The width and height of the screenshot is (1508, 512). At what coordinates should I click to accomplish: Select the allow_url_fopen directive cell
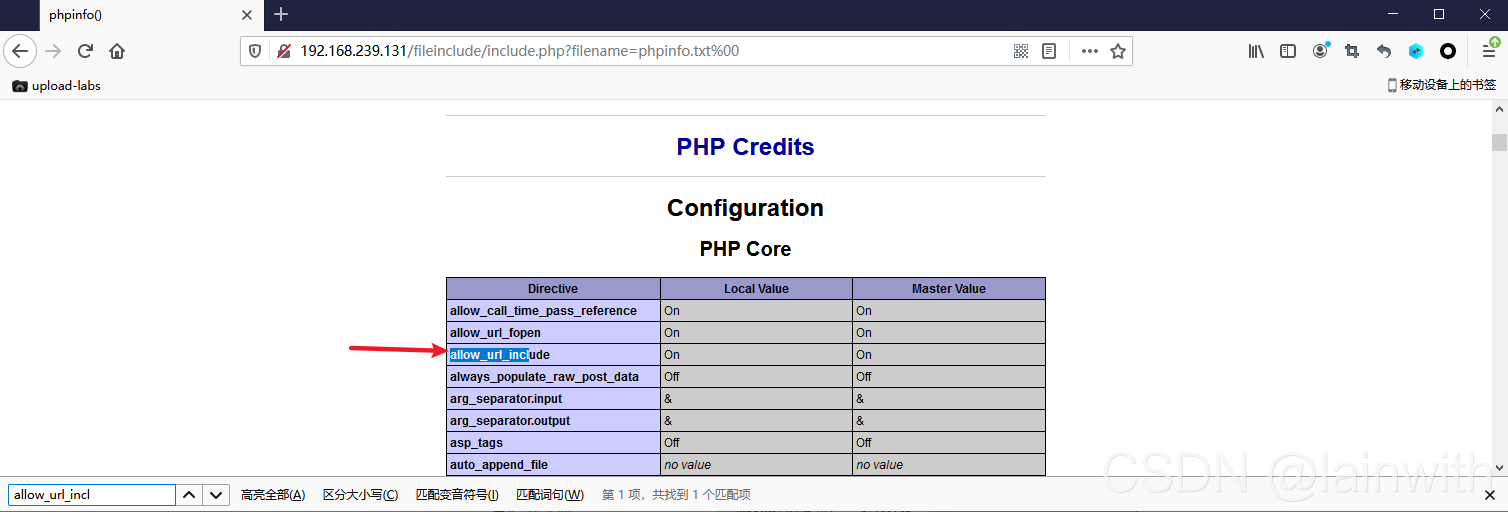click(x=553, y=333)
